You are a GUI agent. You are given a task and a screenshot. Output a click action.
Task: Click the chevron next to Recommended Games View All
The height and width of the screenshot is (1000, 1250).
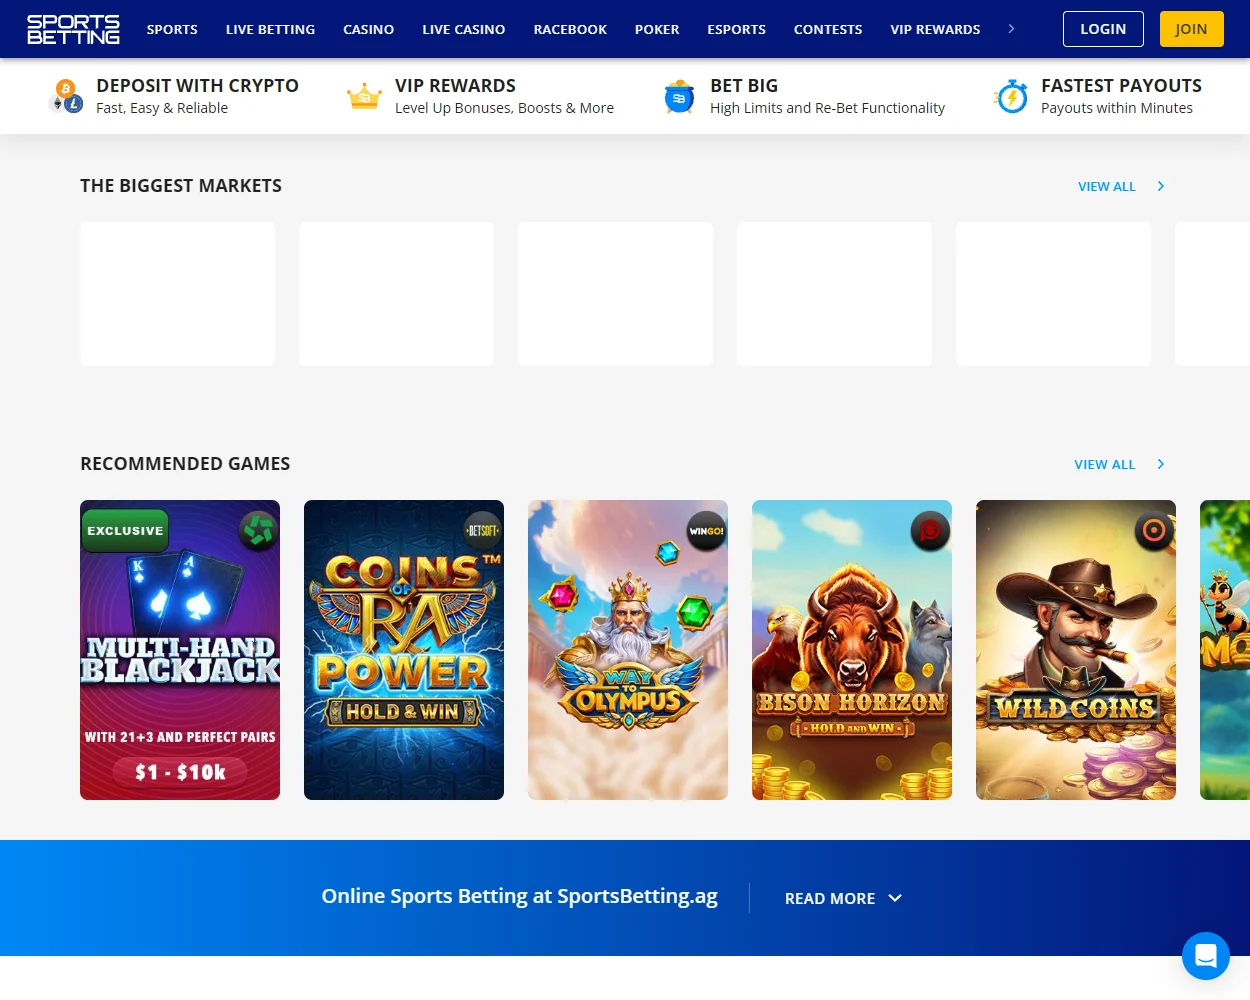click(x=1160, y=464)
